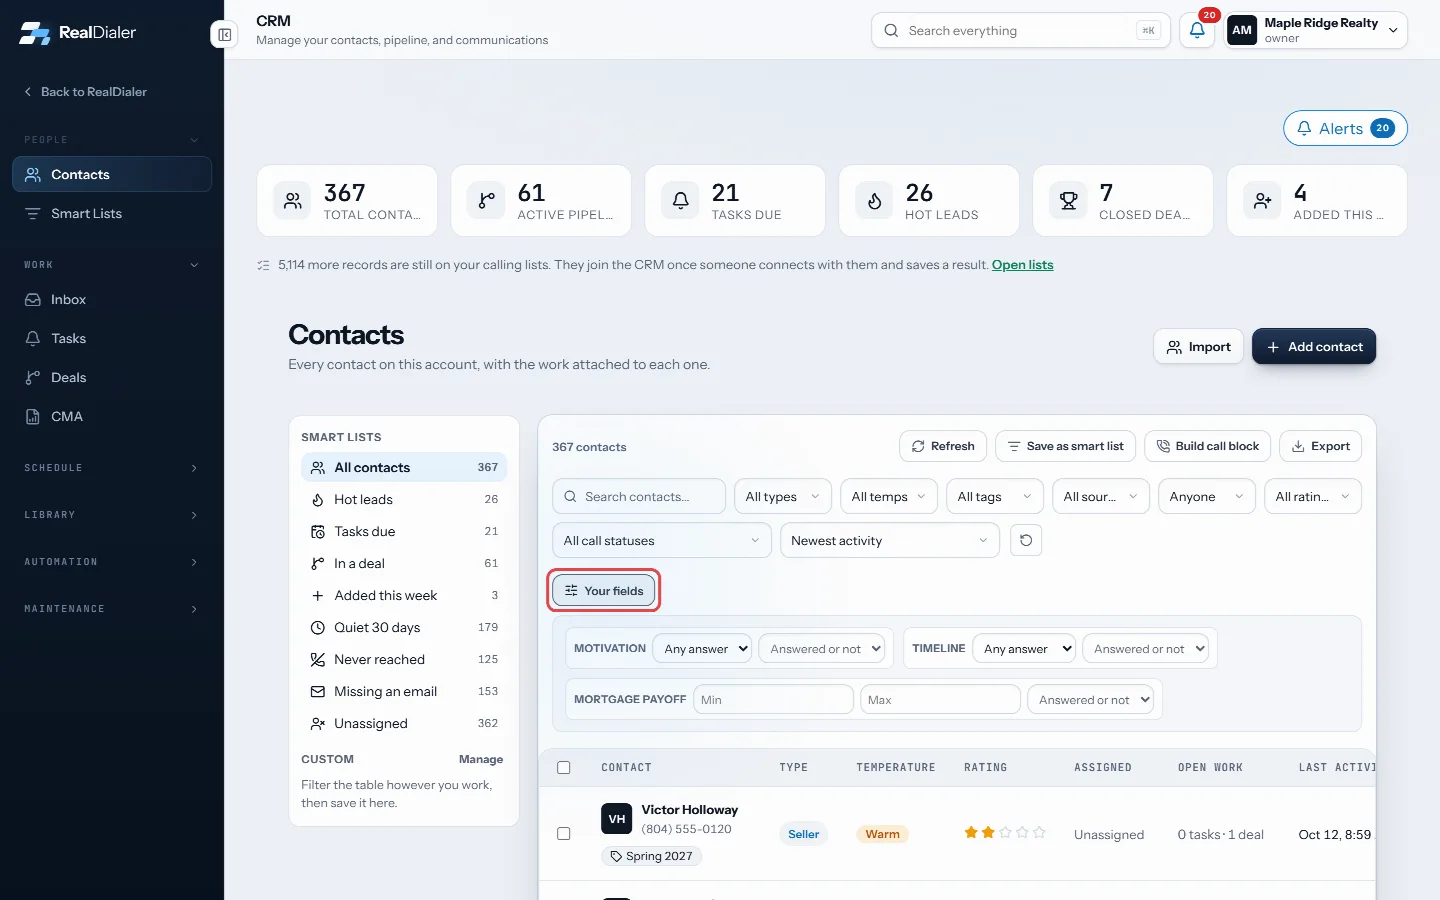Toggle the select-all contacts checkbox in header
1440x900 pixels.
click(564, 768)
